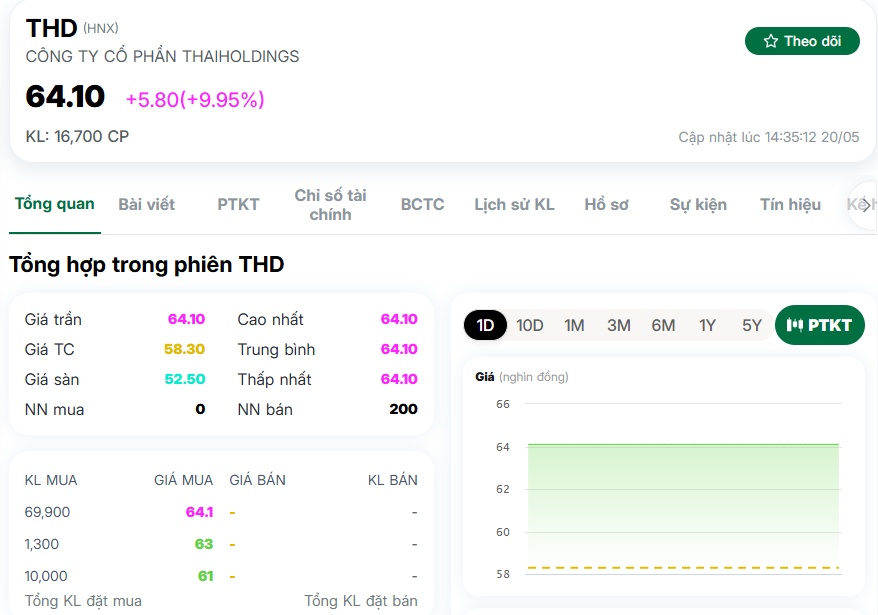Open the PTKT tab in navigation
The image size is (878, 615).
[x=238, y=204]
